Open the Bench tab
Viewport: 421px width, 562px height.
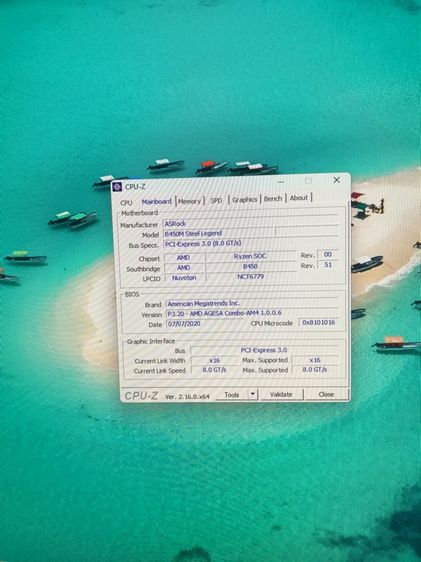273,199
